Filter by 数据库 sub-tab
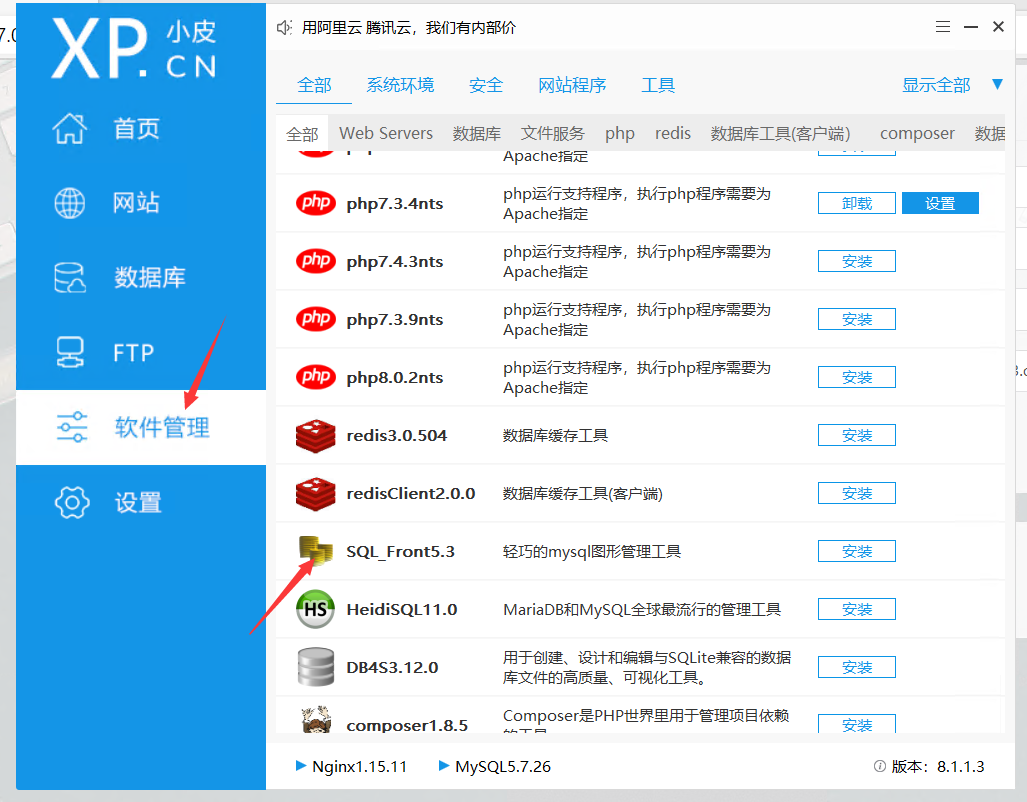Screen dimensions: 1027x802 [x=476, y=134]
